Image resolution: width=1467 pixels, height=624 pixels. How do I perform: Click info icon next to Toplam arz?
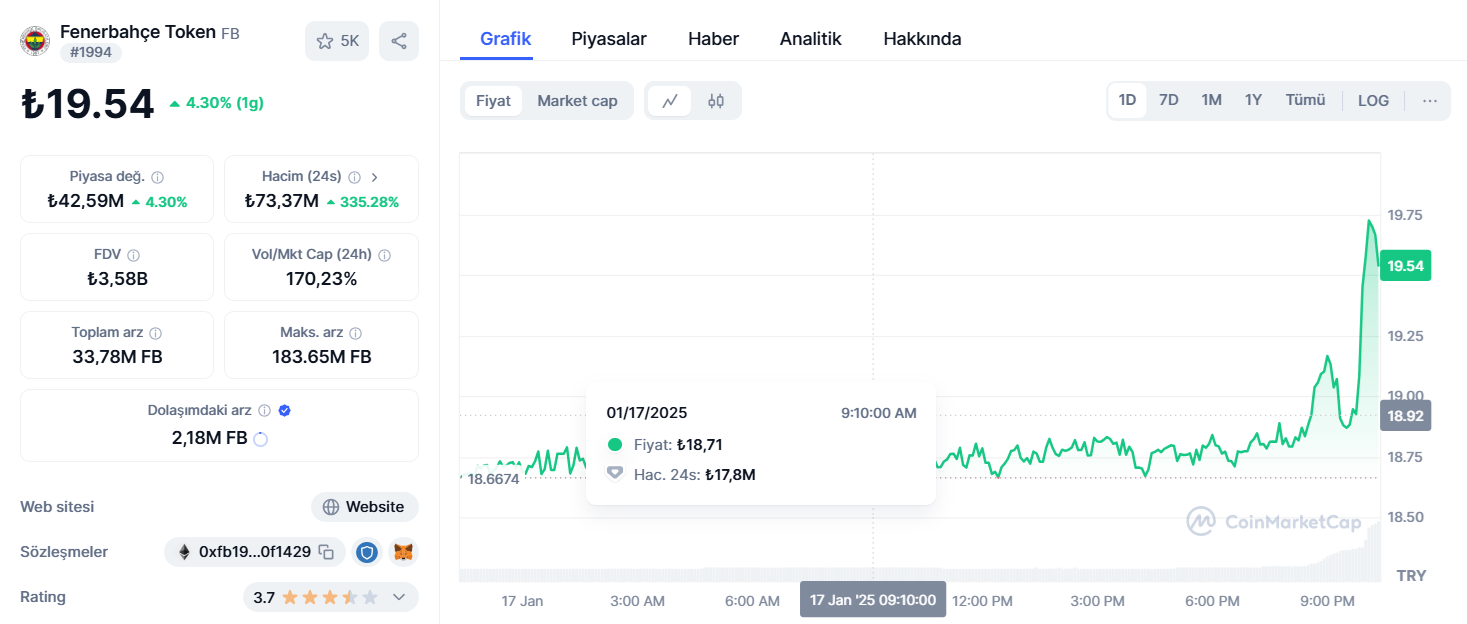[155, 333]
